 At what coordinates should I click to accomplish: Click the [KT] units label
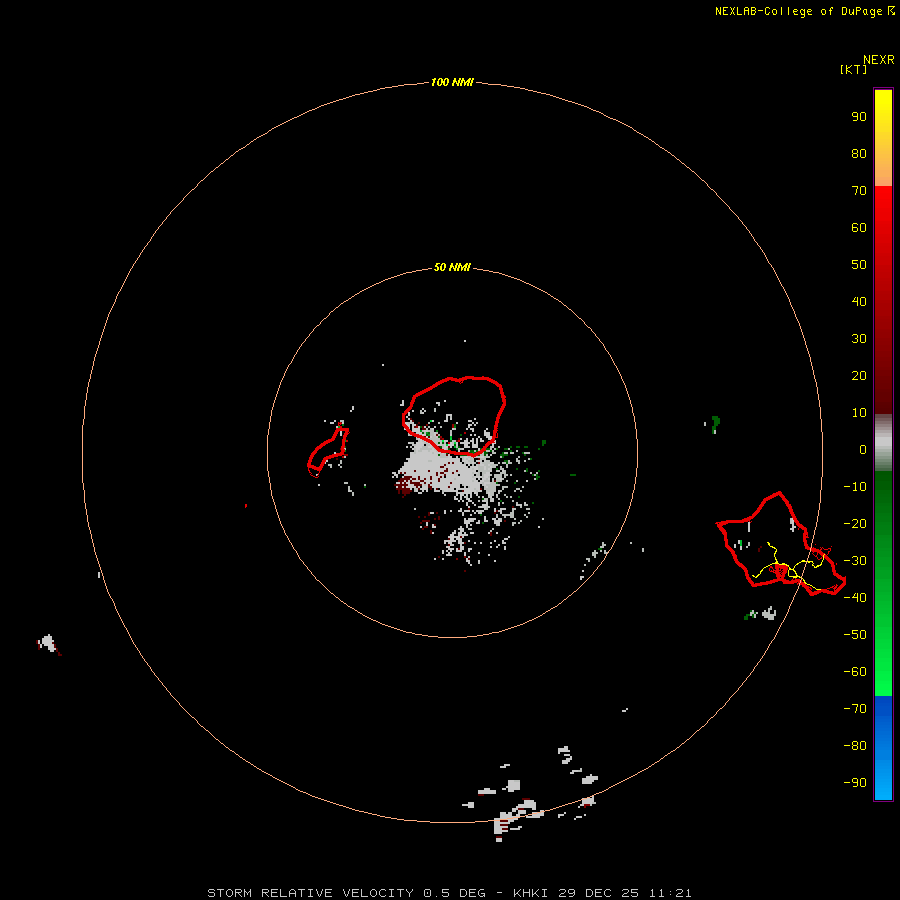pyautogui.click(x=854, y=69)
